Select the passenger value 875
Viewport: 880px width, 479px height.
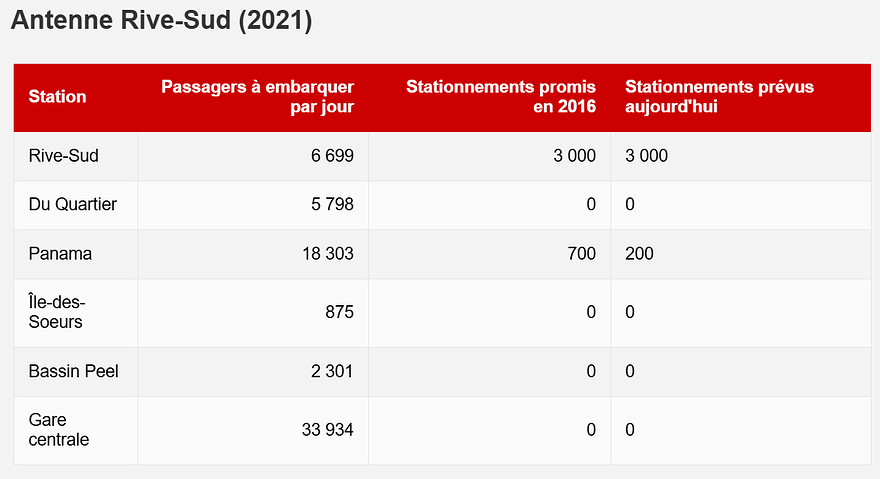point(339,312)
